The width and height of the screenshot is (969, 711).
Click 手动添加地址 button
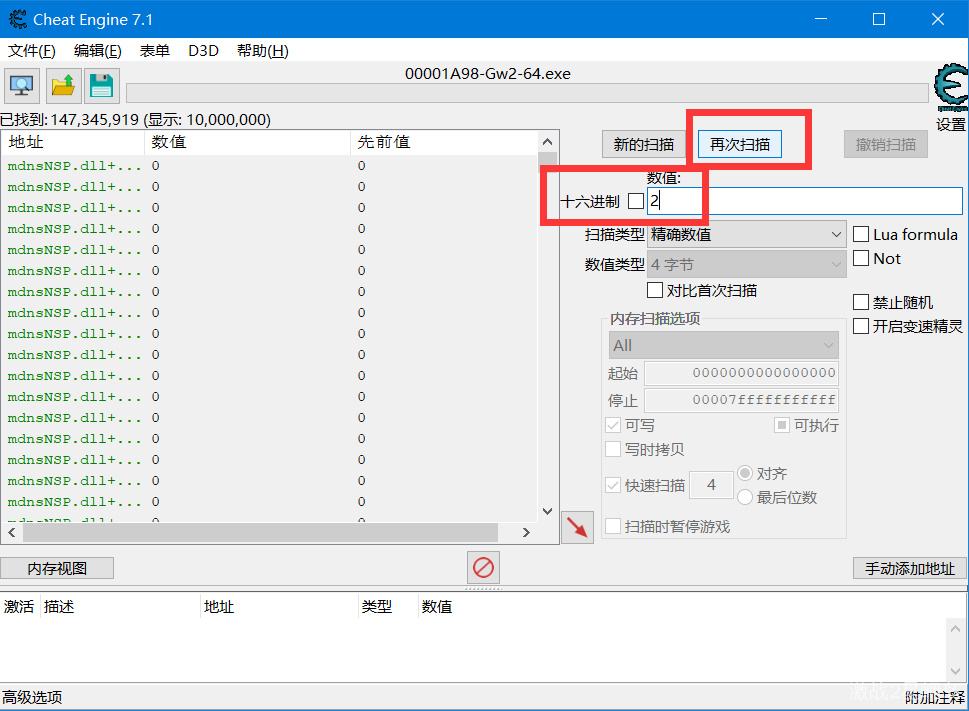[x=910, y=568]
